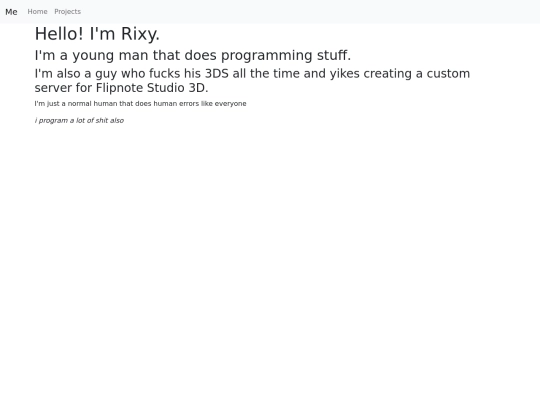540x405 pixels.
Task: Open the Home nav link
Action: click(37, 12)
